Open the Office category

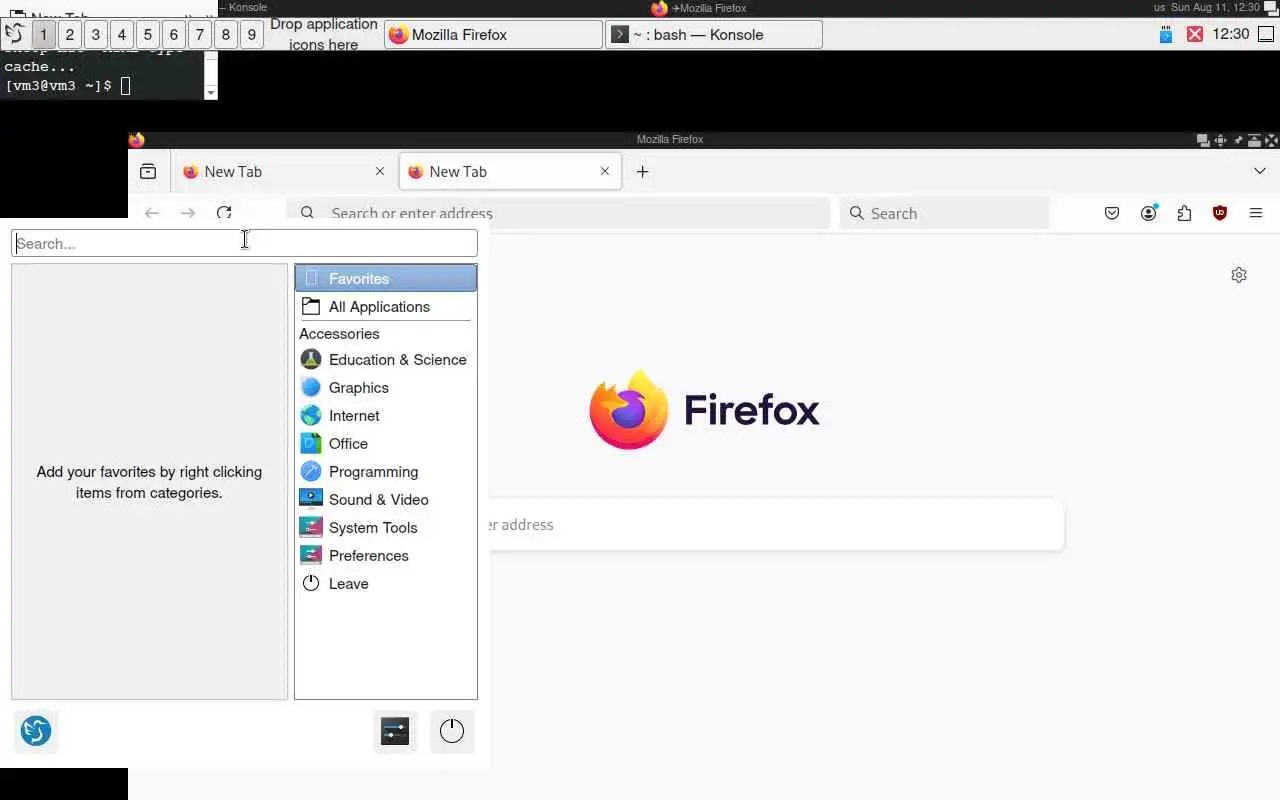click(x=386, y=444)
